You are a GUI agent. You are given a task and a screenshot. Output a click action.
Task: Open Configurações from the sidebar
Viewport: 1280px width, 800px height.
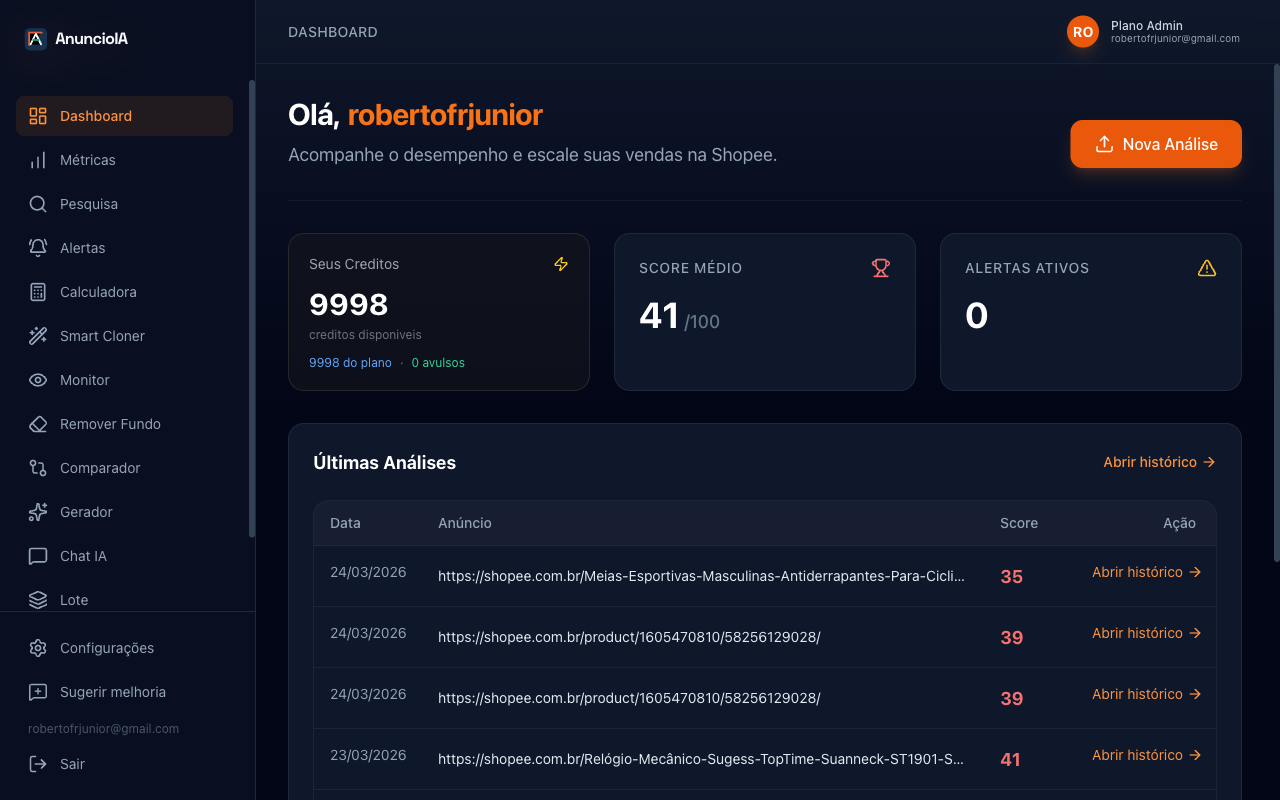[106, 648]
